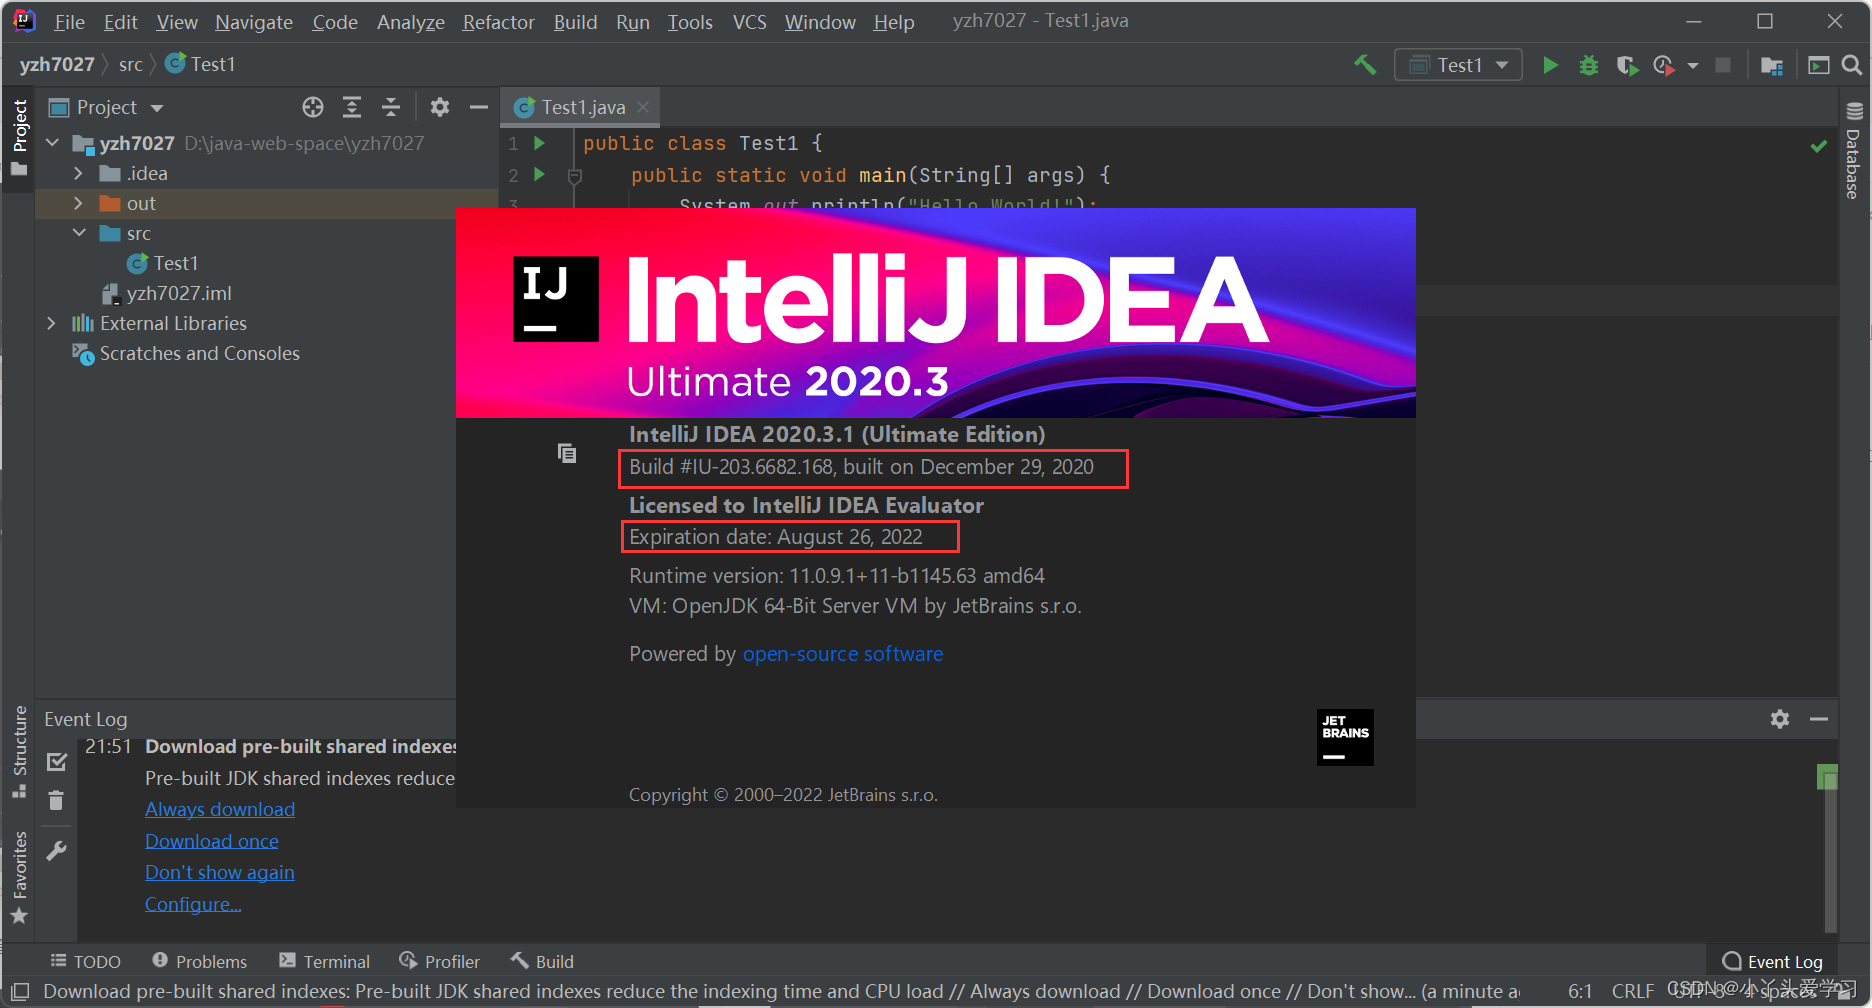This screenshot has height=1008, width=1872.
Task: Open the TODO tool window tab
Action: (85, 961)
